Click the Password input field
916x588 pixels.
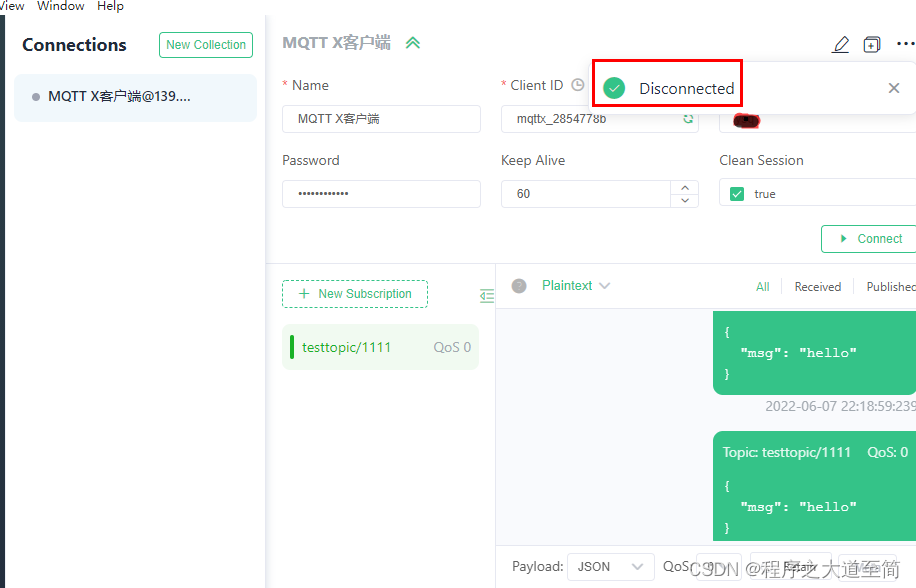click(381, 194)
